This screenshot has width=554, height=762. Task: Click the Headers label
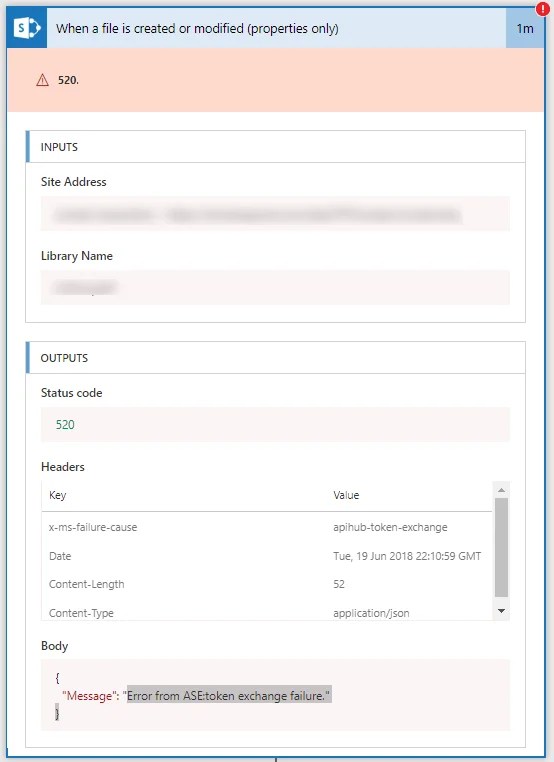pyautogui.click(x=63, y=467)
